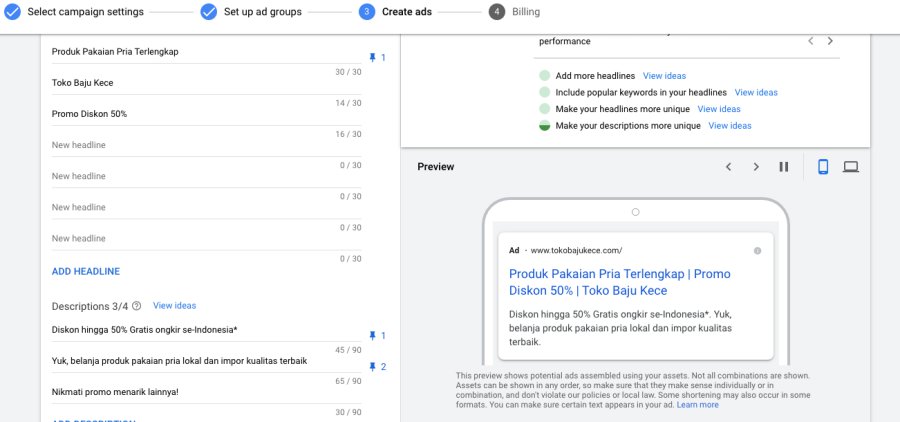
Task: Edit the Promo Diskon 50% headline field
Action: [x=207, y=114]
